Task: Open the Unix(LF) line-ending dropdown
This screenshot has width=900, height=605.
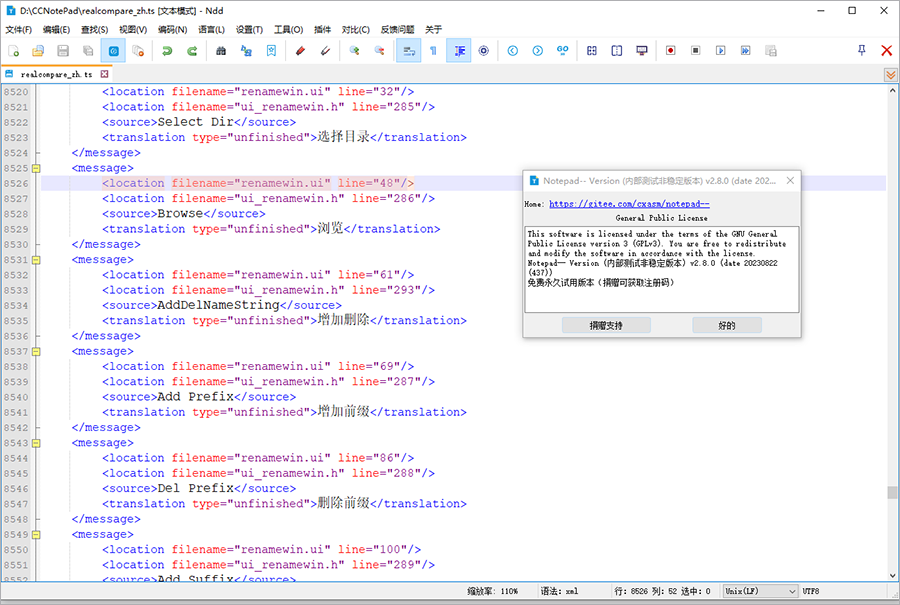Action: (760, 590)
